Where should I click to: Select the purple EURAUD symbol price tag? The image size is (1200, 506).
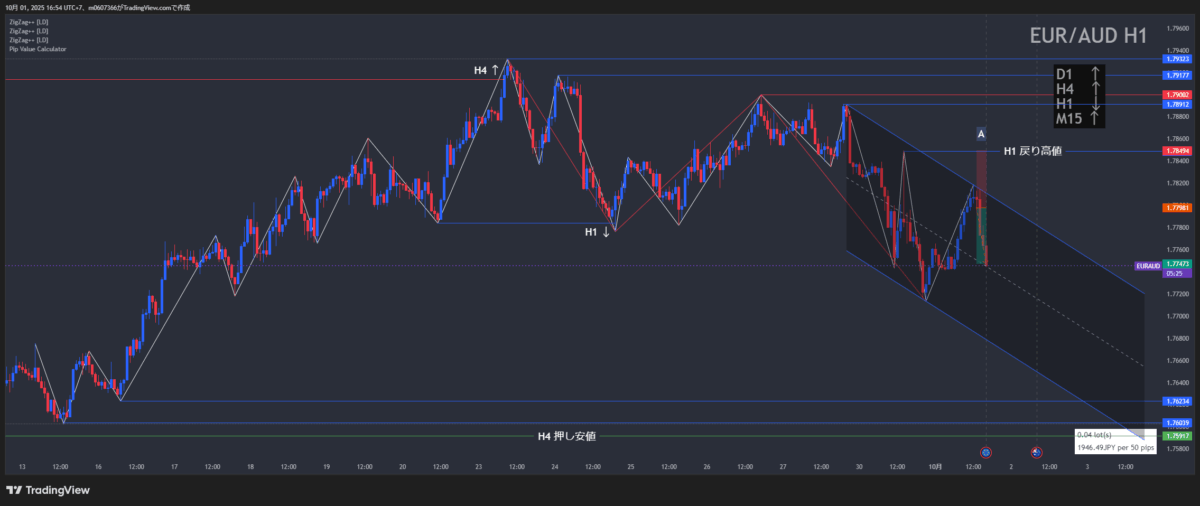(x=1147, y=266)
